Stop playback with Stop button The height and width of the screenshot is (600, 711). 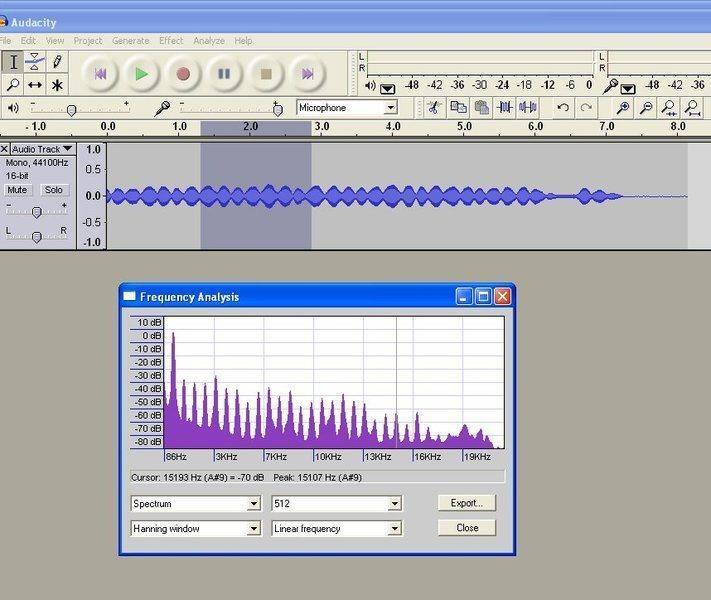click(x=266, y=73)
